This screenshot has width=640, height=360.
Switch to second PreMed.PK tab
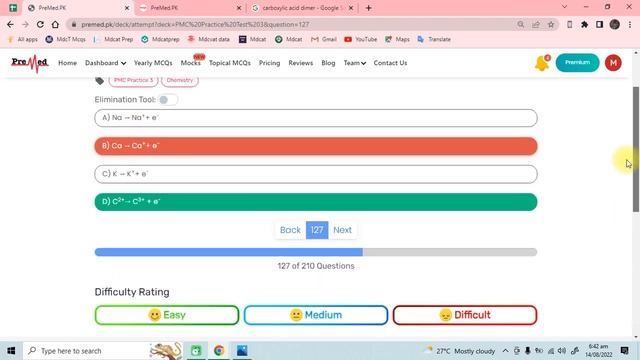pyautogui.click(x=190, y=8)
